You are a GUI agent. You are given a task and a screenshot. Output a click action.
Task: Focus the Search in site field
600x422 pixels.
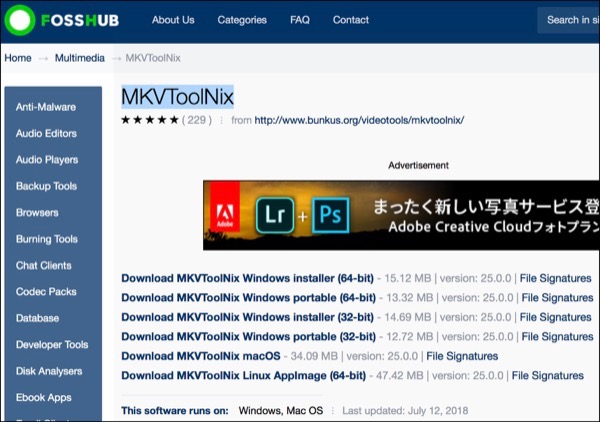point(569,20)
